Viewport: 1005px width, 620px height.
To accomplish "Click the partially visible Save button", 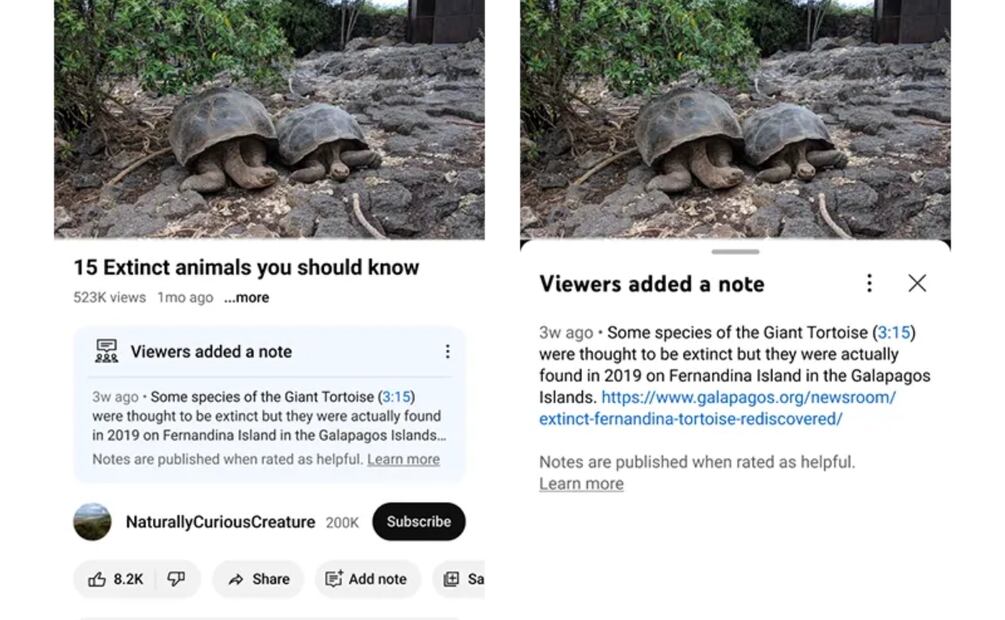I will [462, 579].
